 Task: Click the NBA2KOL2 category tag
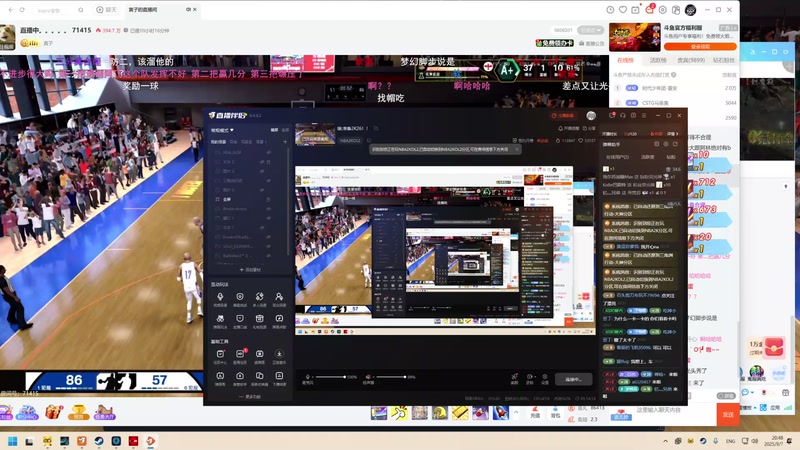(350, 140)
